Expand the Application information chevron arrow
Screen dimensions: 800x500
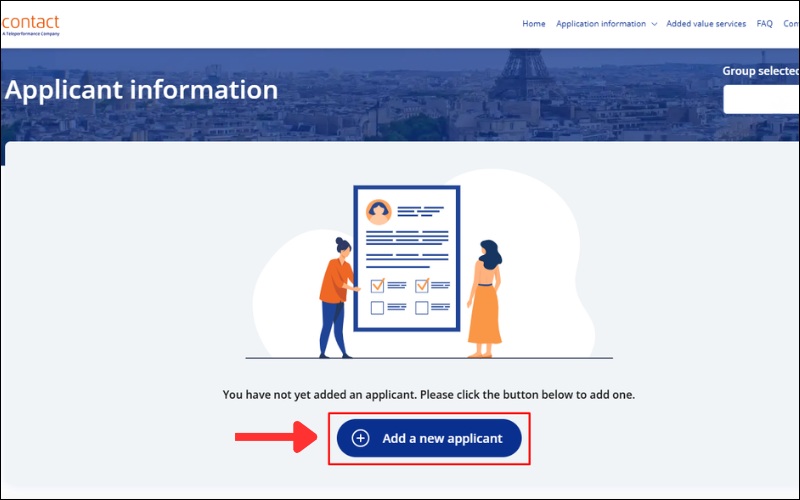pos(654,24)
